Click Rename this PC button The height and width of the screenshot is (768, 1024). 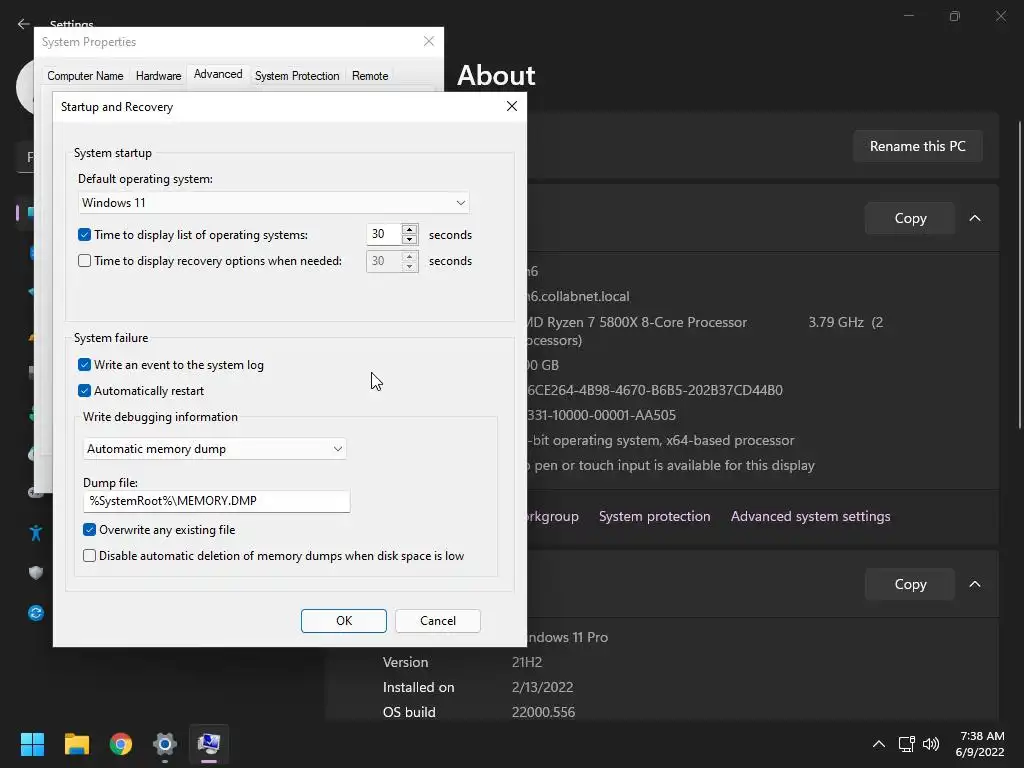pos(918,146)
